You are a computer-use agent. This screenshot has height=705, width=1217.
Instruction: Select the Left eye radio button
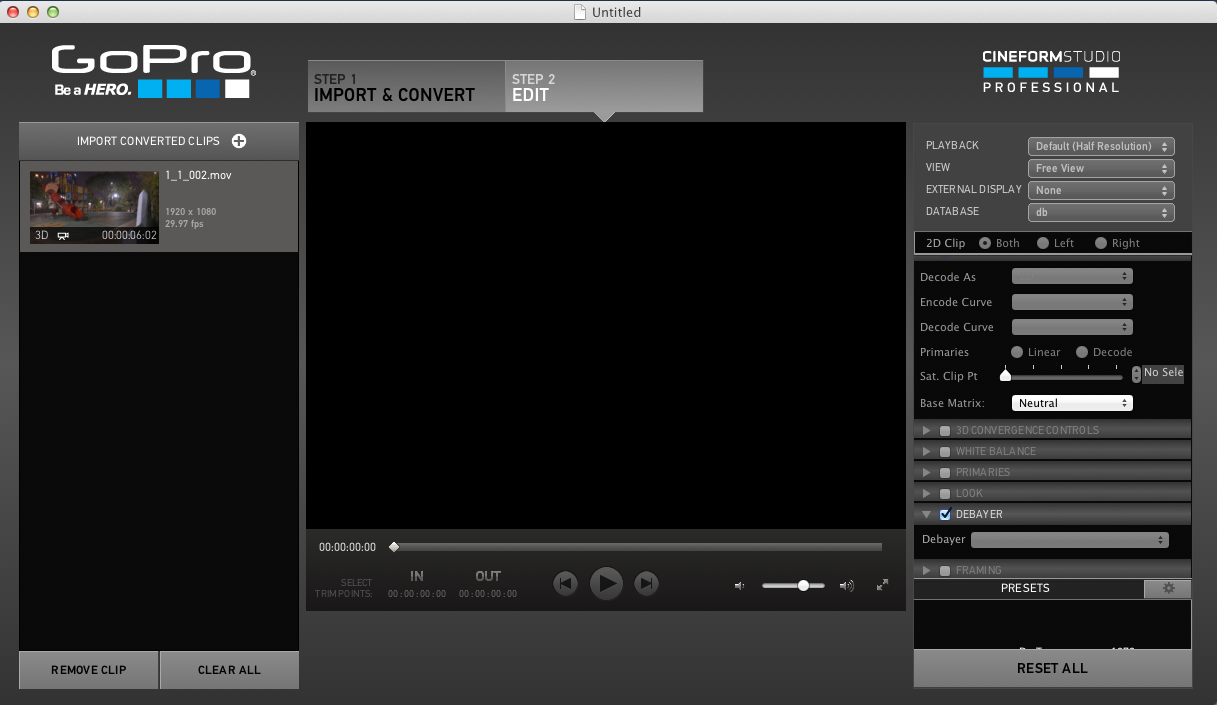(x=1043, y=243)
